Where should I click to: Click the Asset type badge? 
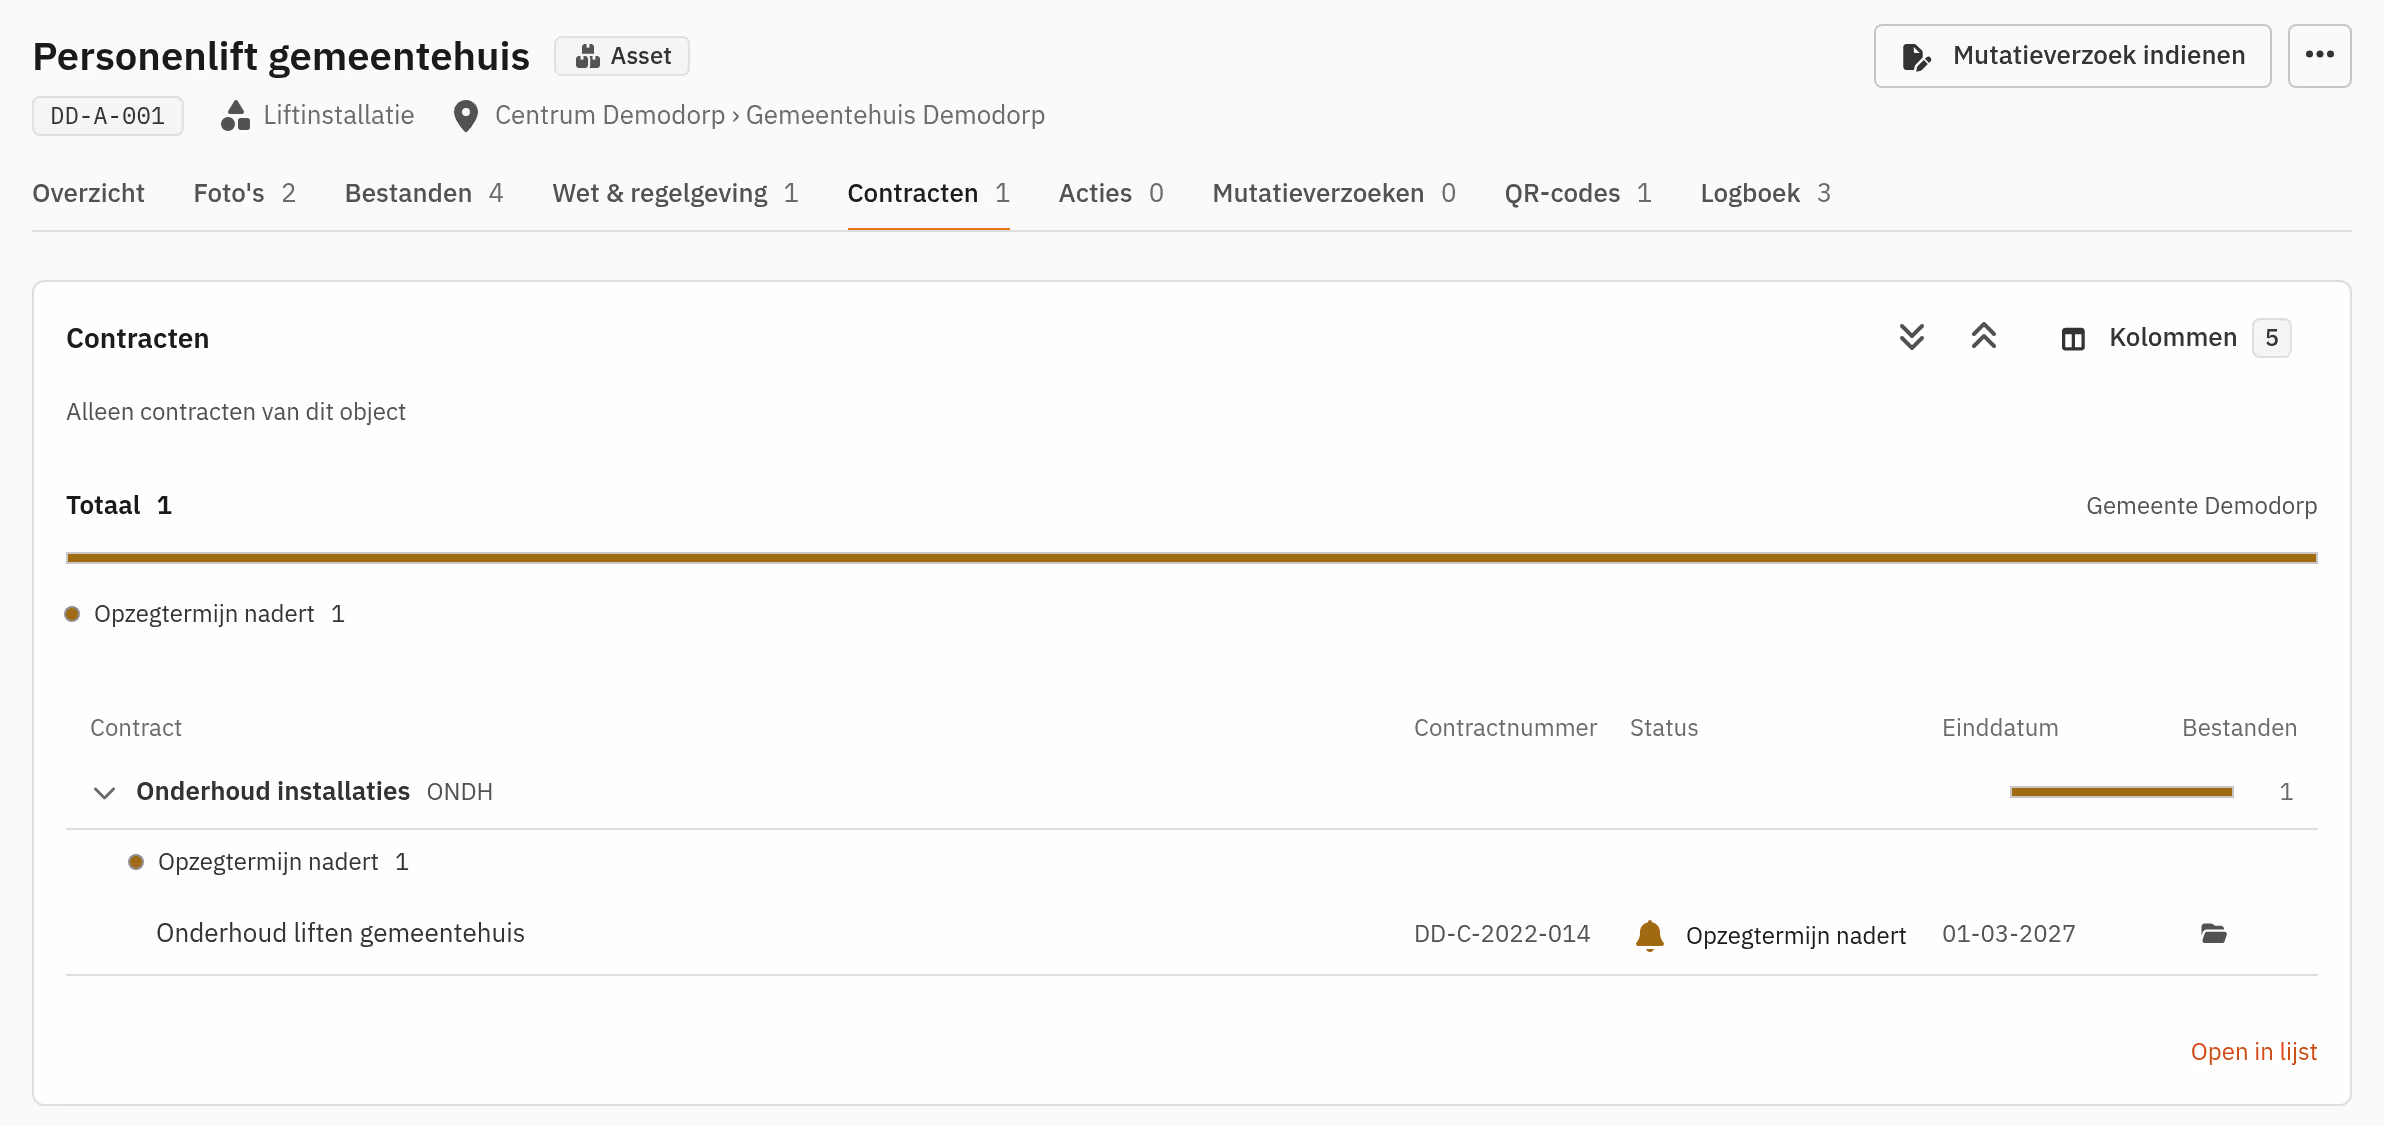click(x=622, y=56)
